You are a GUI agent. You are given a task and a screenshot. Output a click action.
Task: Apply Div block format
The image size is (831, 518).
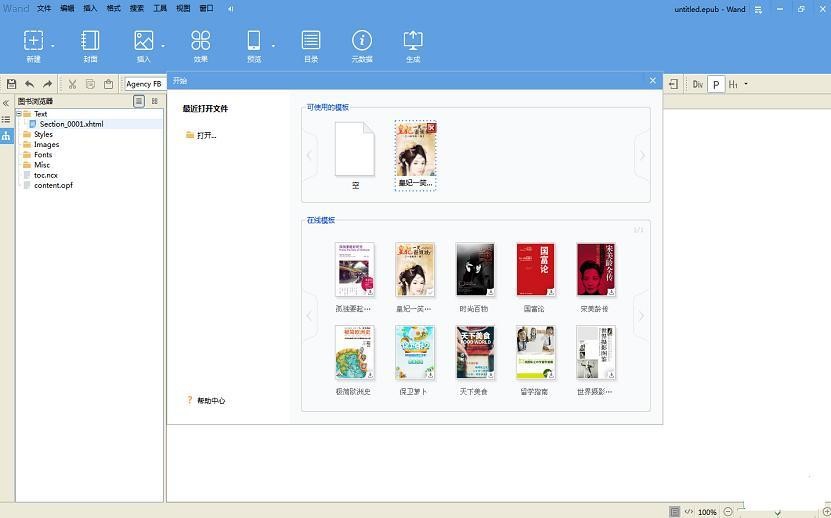pos(697,84)
